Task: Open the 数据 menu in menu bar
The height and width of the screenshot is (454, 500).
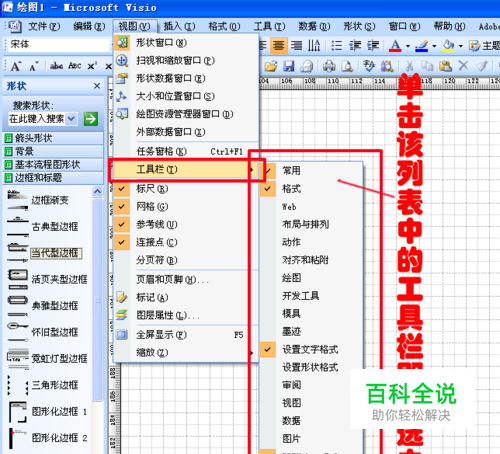Action: pyautogui.click(x=314, y=26)
